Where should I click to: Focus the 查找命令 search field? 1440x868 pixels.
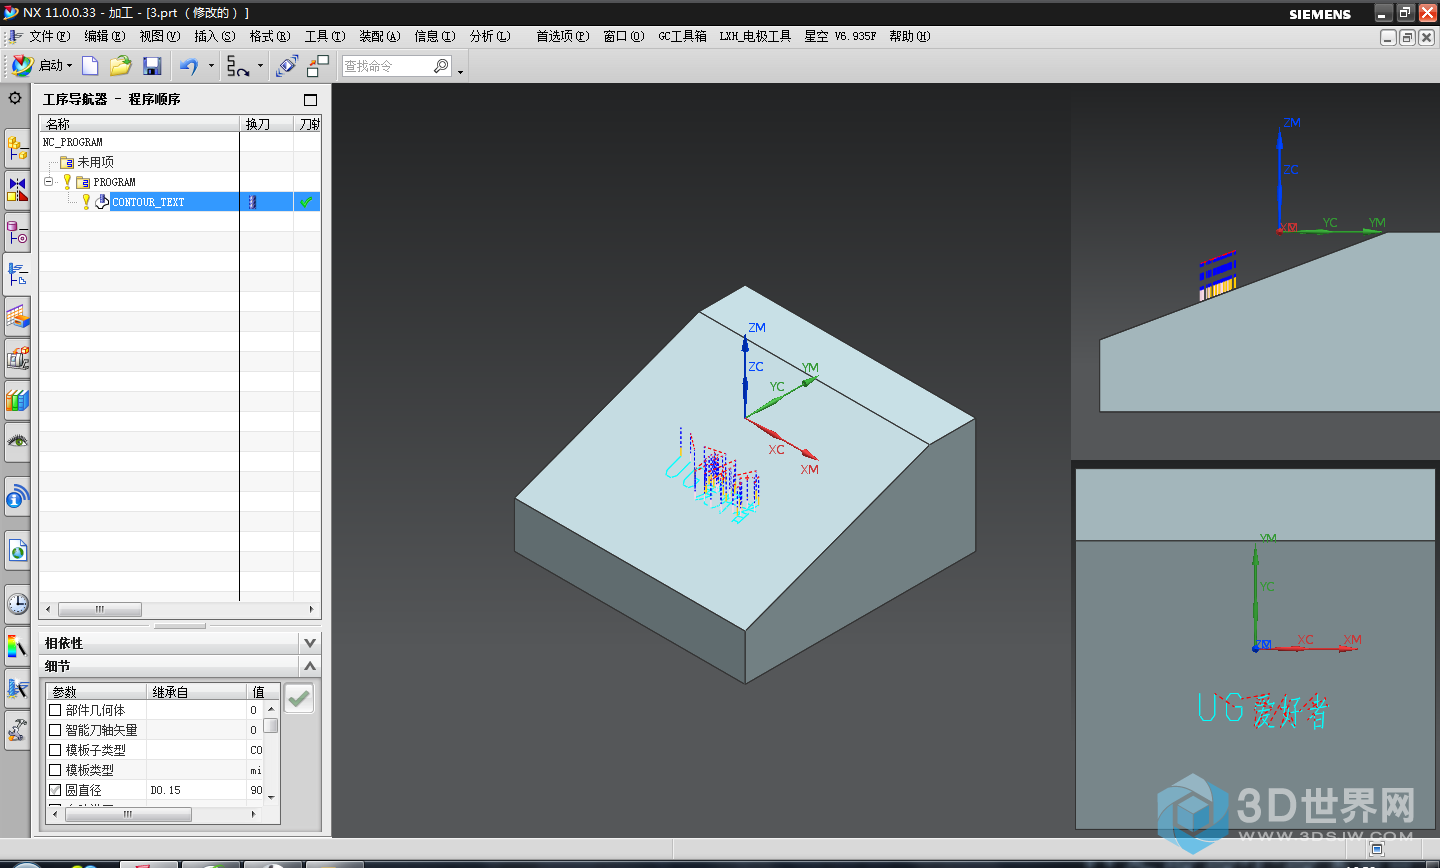[387, 66]
